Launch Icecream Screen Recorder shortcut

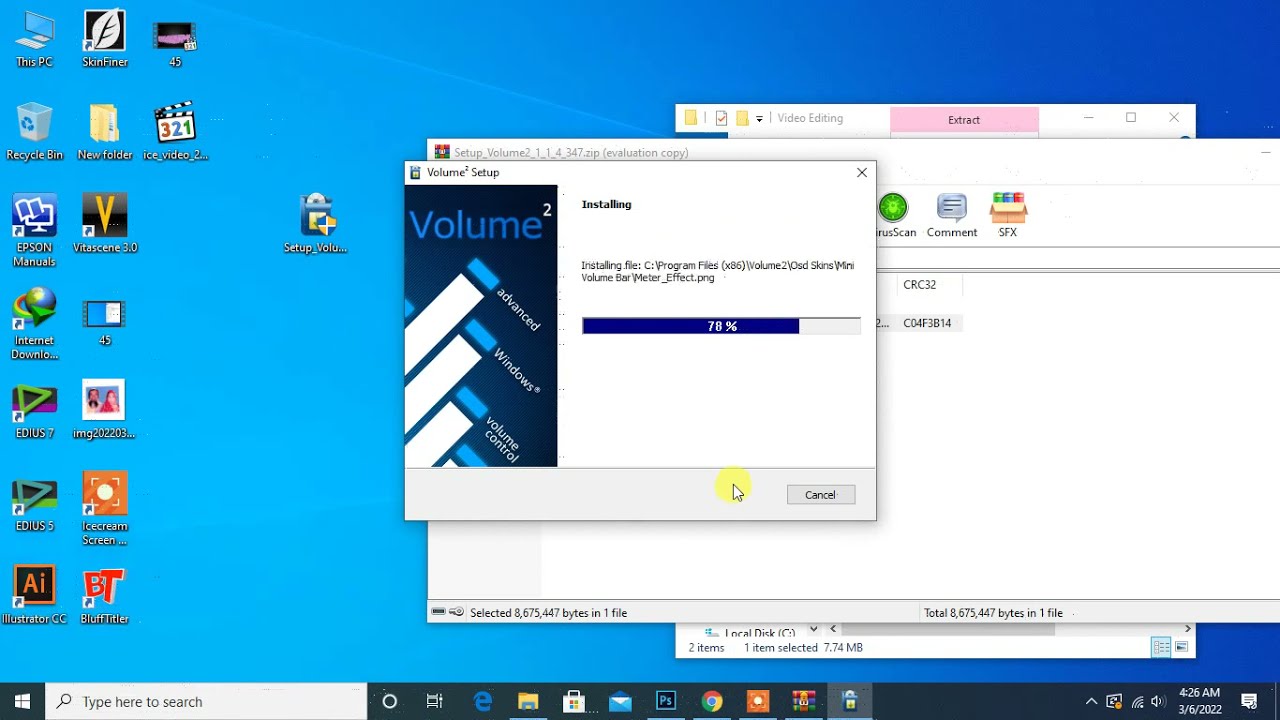pos(105,510)
